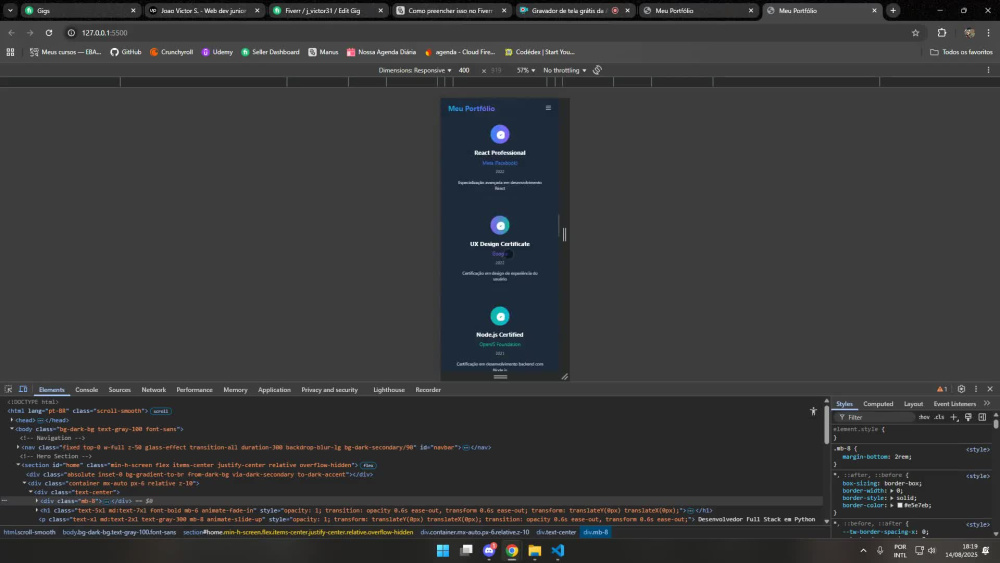
Task: Open the hamburger menu in Meu Portfólio page
Action: pos(548,108)
